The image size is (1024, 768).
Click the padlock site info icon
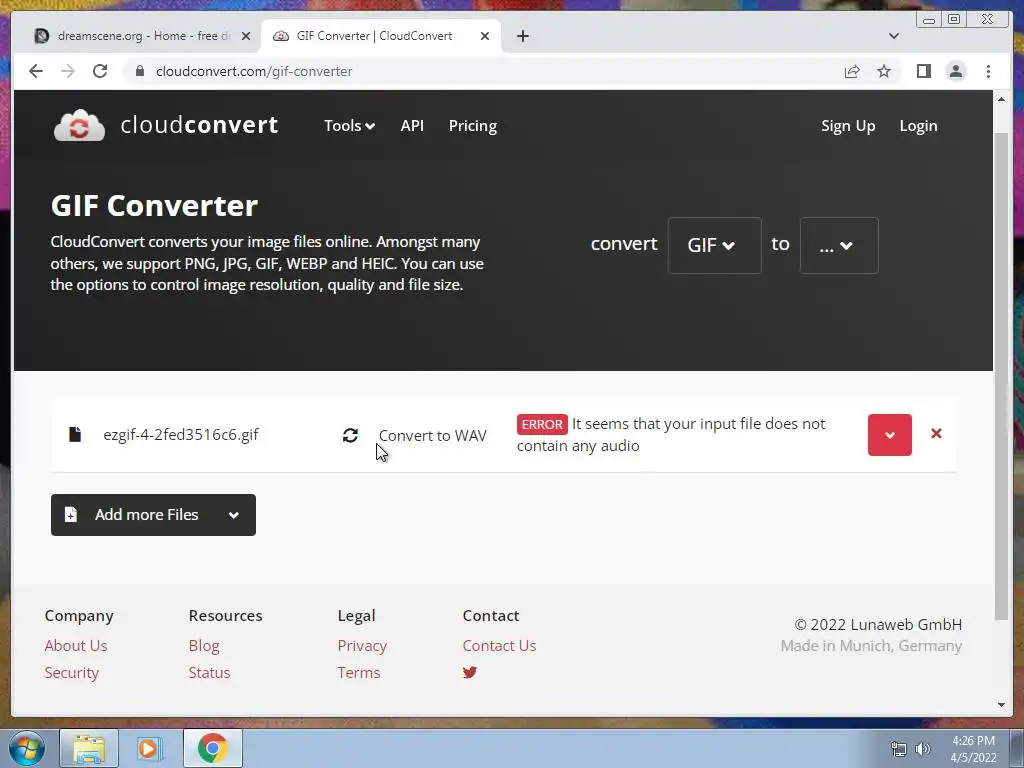(139, 71)
